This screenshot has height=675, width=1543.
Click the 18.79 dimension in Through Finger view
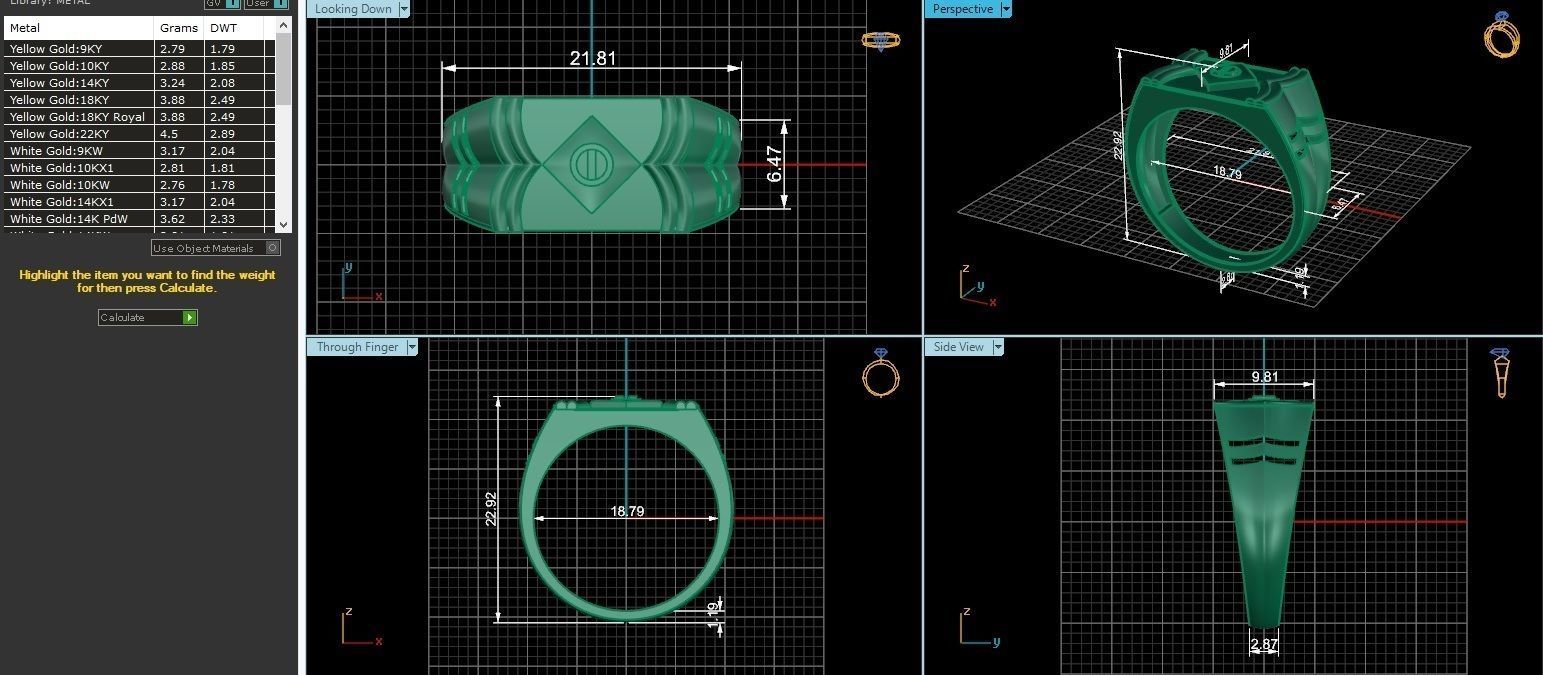click(x=627, y=511)
